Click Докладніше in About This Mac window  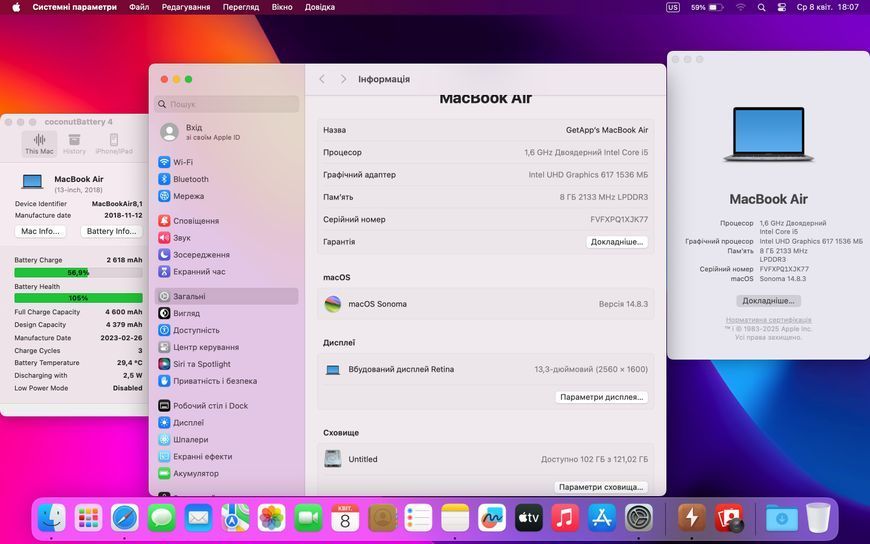(x=768, y=301)
